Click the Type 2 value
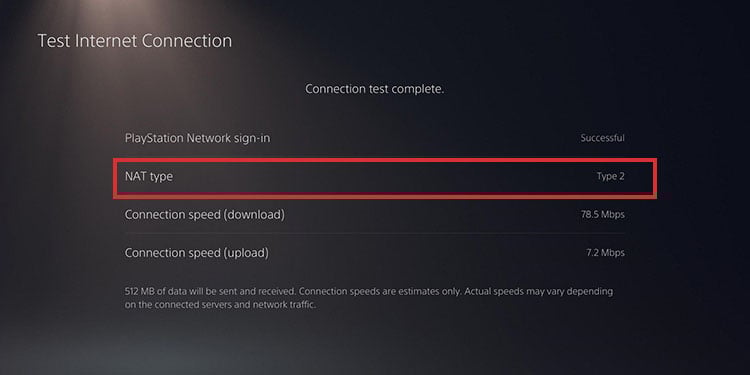750x375 pixels. pos(610,176)
